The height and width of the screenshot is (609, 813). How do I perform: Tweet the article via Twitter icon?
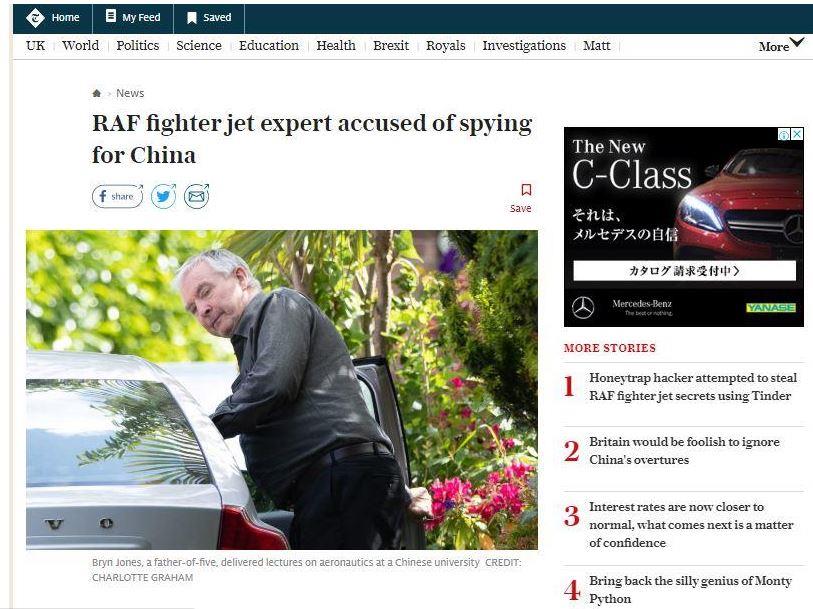[x=163, y=196]
